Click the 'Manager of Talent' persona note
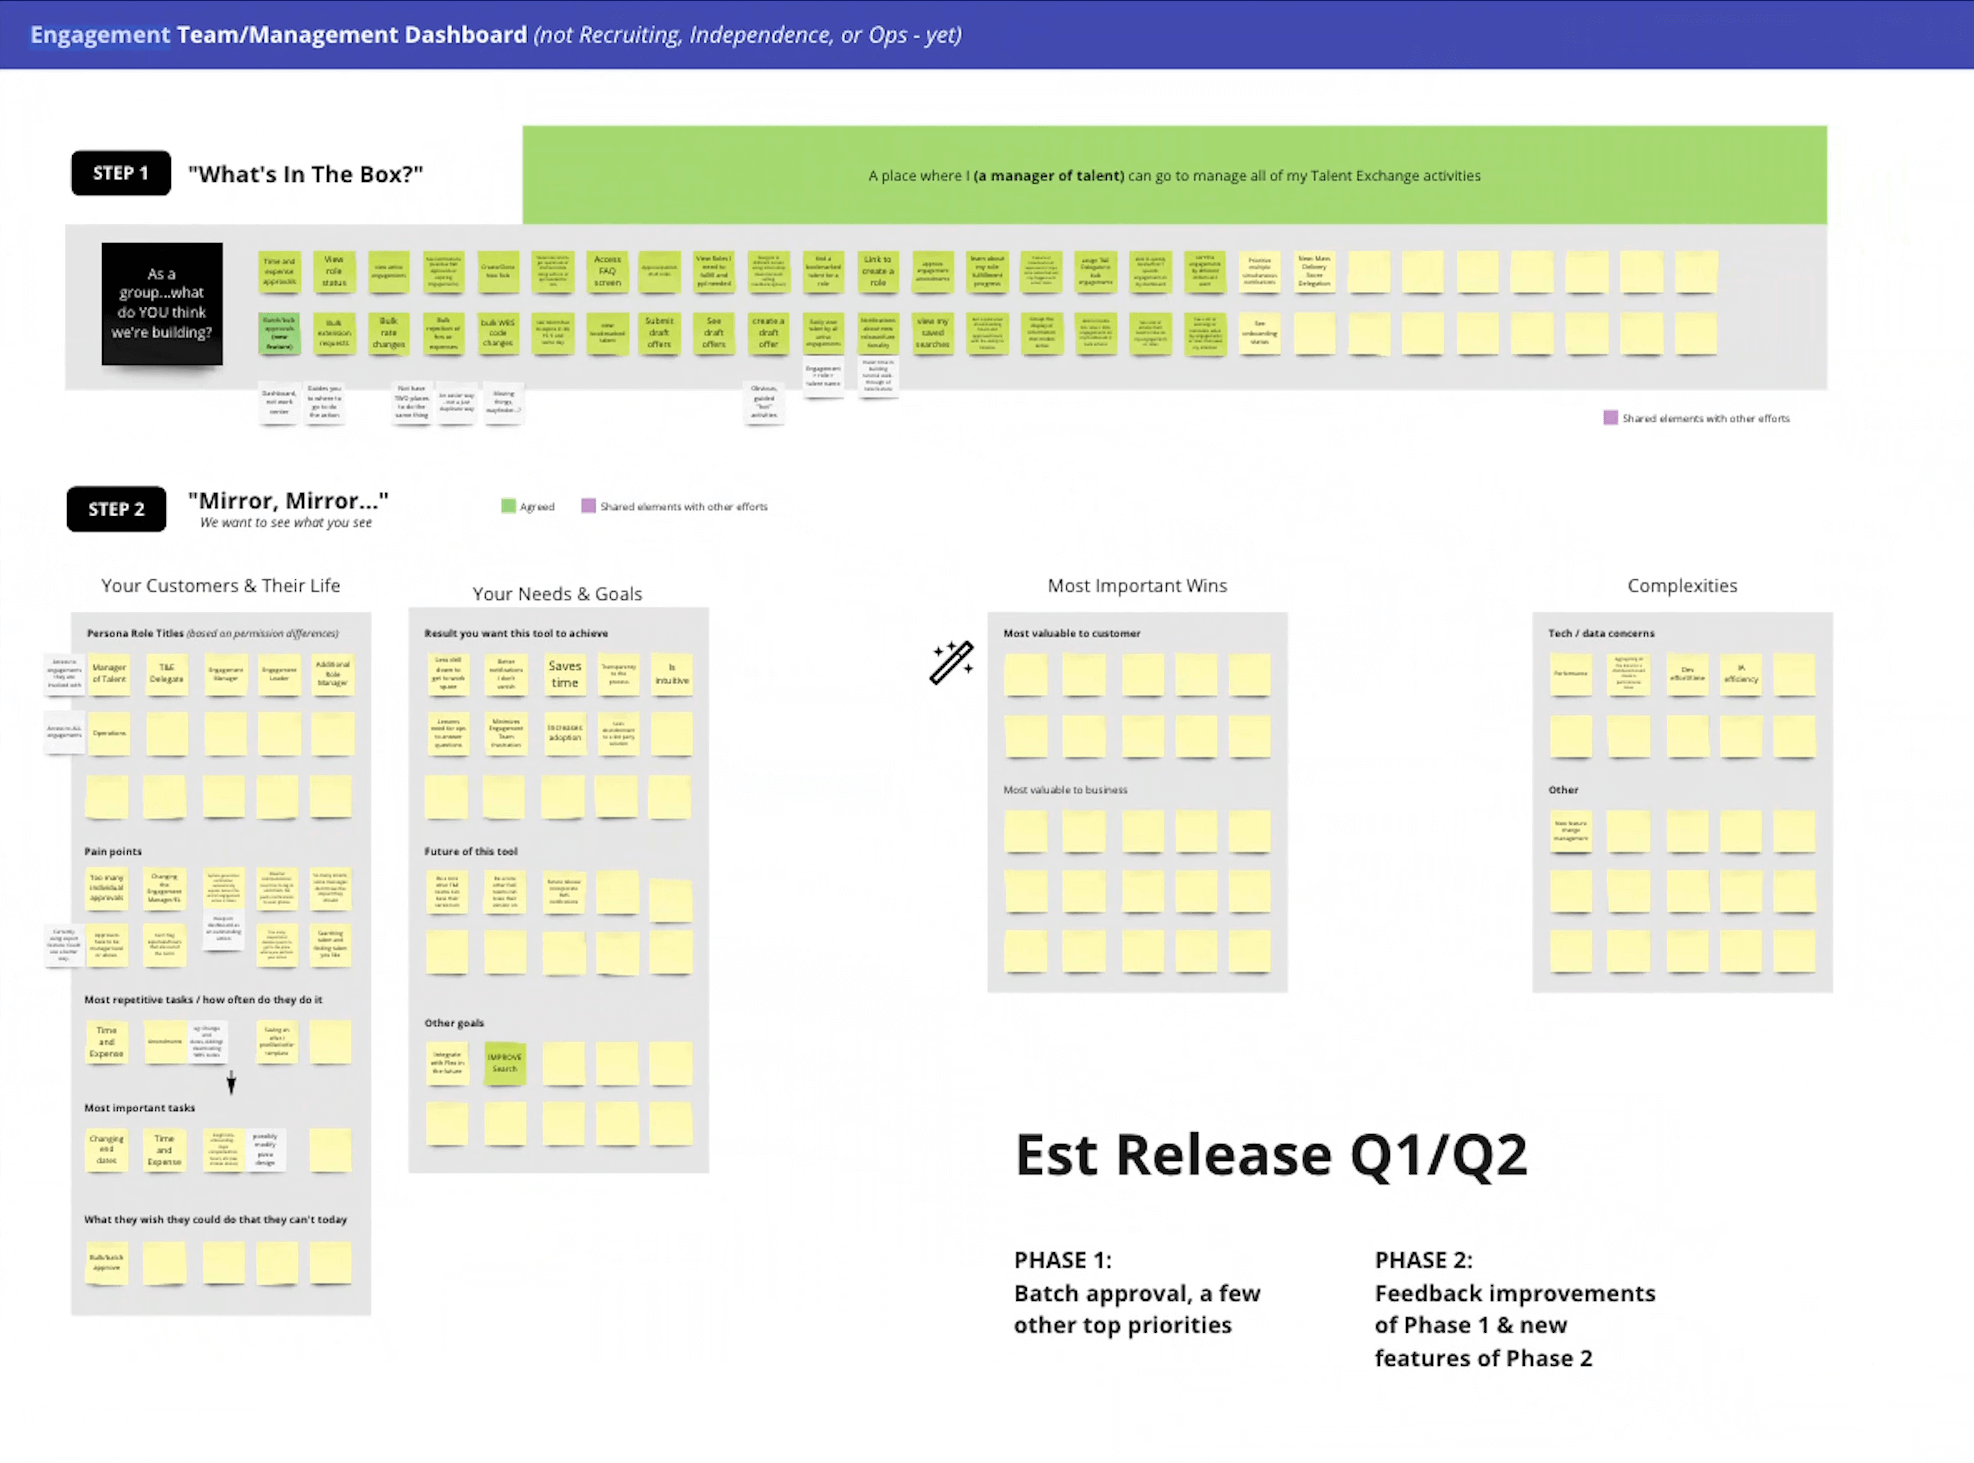1974x1463 pixels. pyautogui.click(x=109, y=673)
